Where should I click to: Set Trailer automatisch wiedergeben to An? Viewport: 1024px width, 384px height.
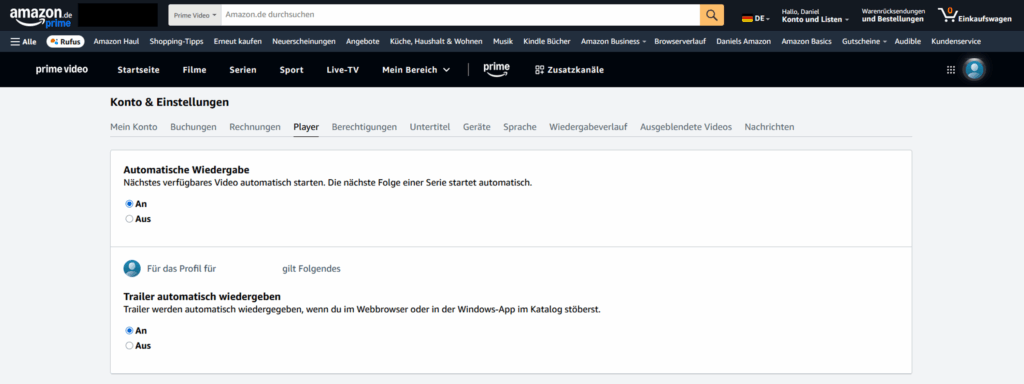click(129, 330)
